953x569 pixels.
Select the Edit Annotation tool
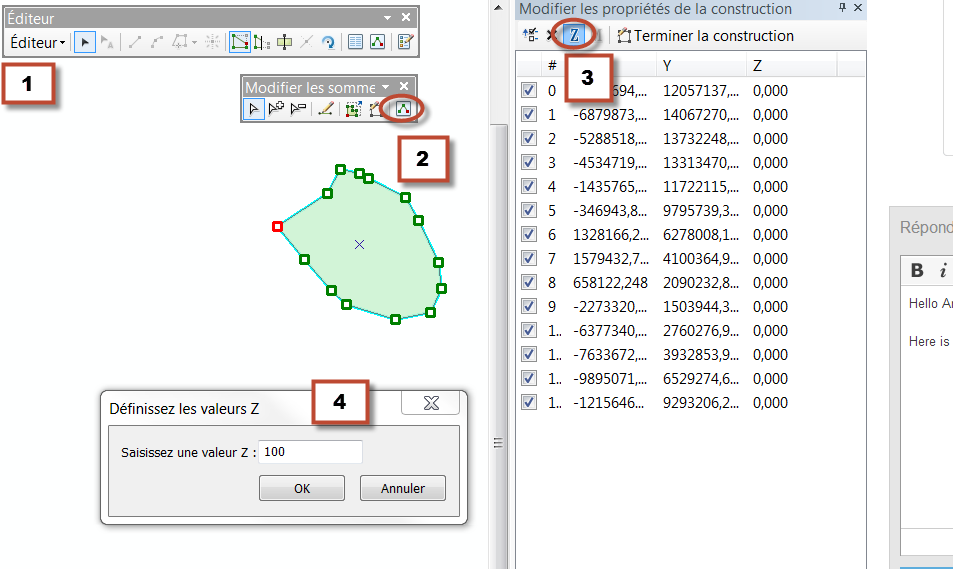pos(107,42)
